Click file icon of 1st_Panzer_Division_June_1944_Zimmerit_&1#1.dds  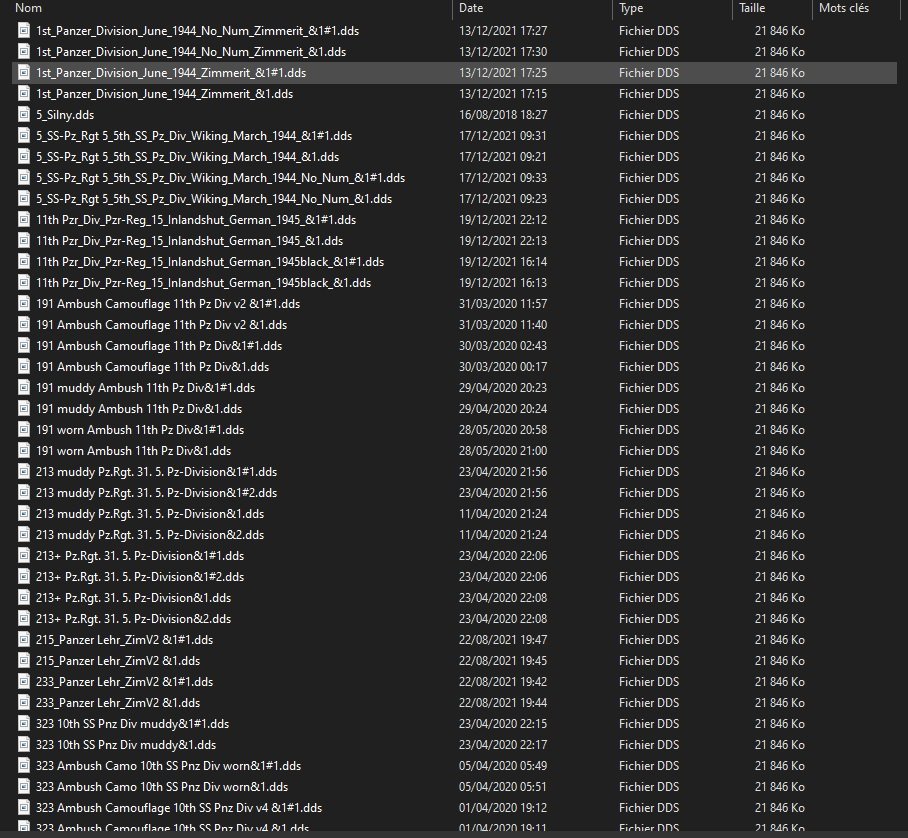(24, 72)
